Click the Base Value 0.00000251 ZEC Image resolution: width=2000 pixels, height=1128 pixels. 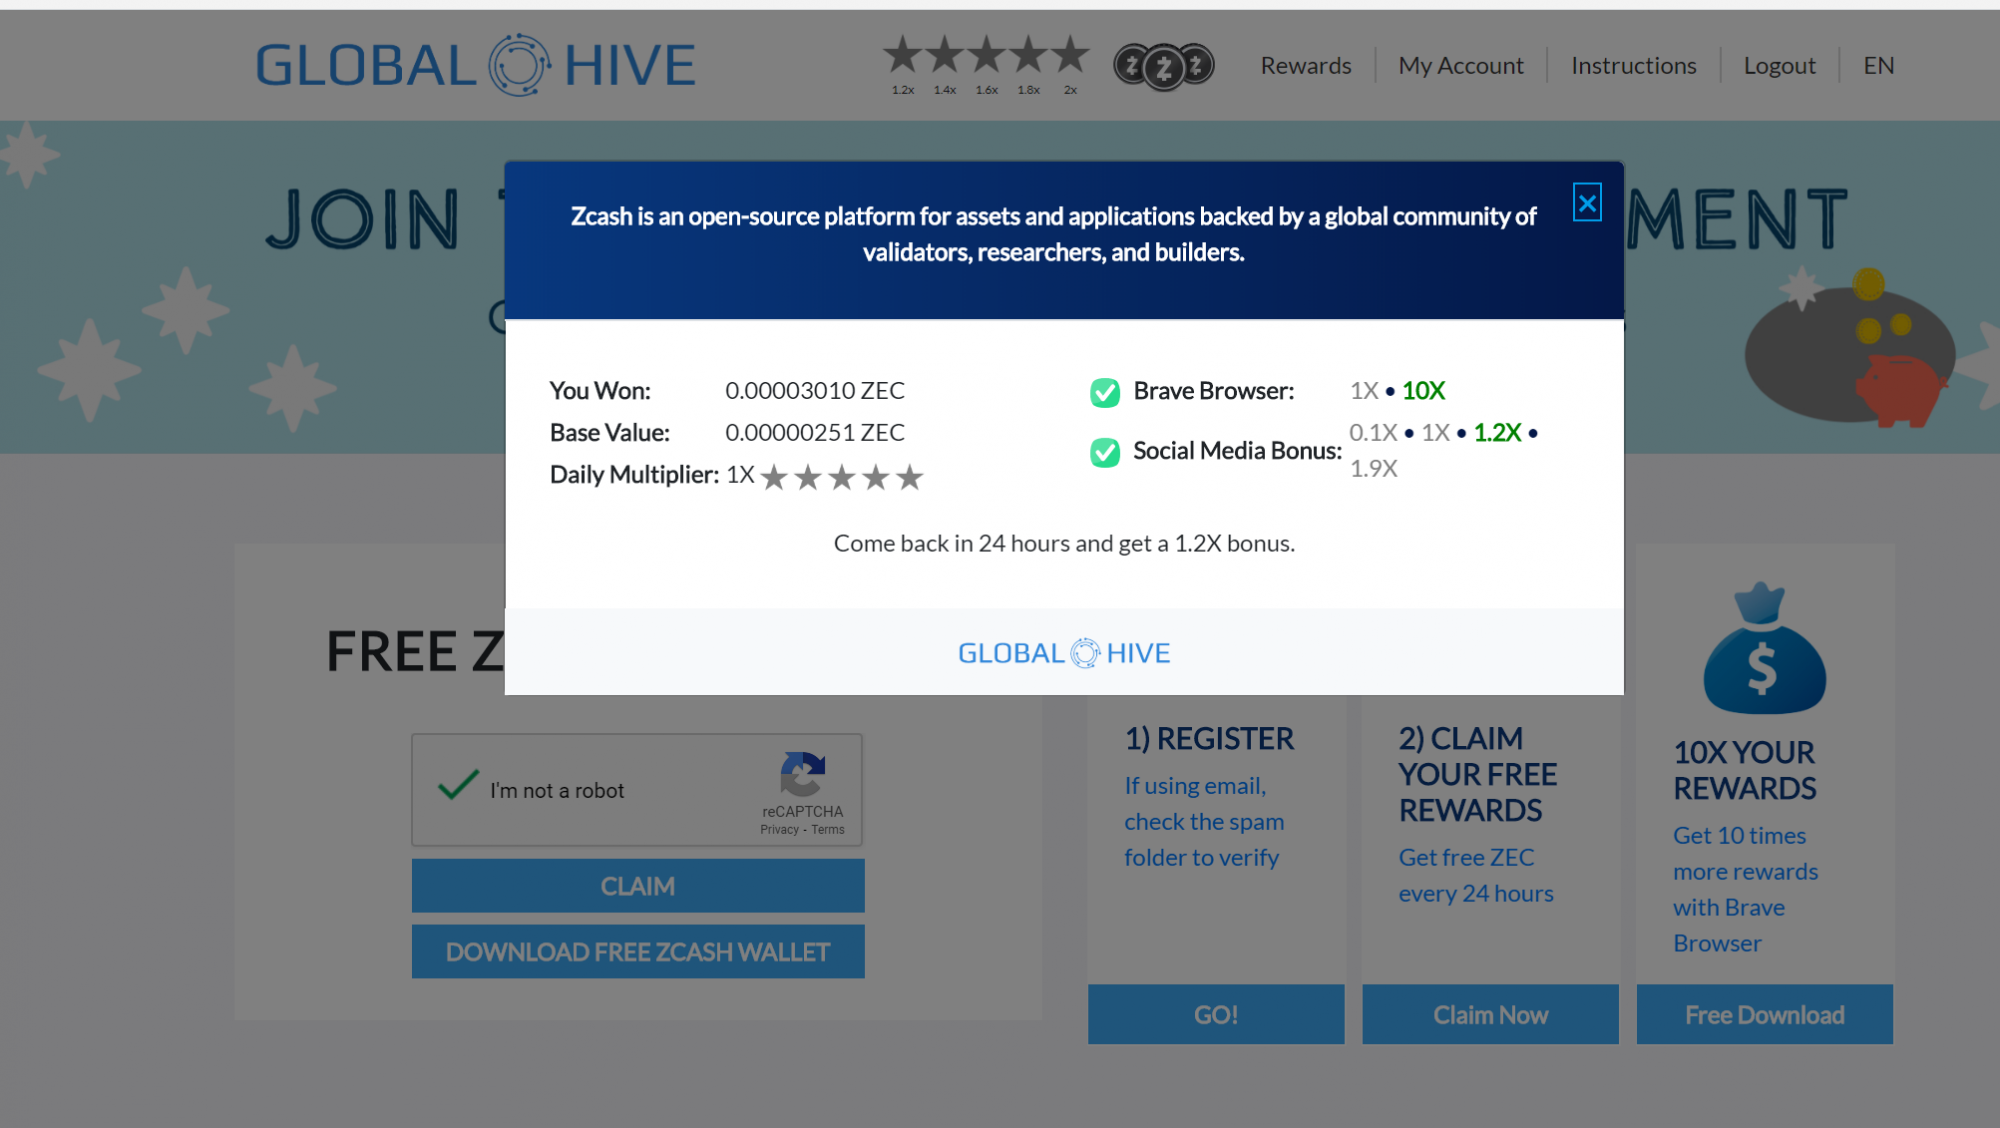point(815,433)
